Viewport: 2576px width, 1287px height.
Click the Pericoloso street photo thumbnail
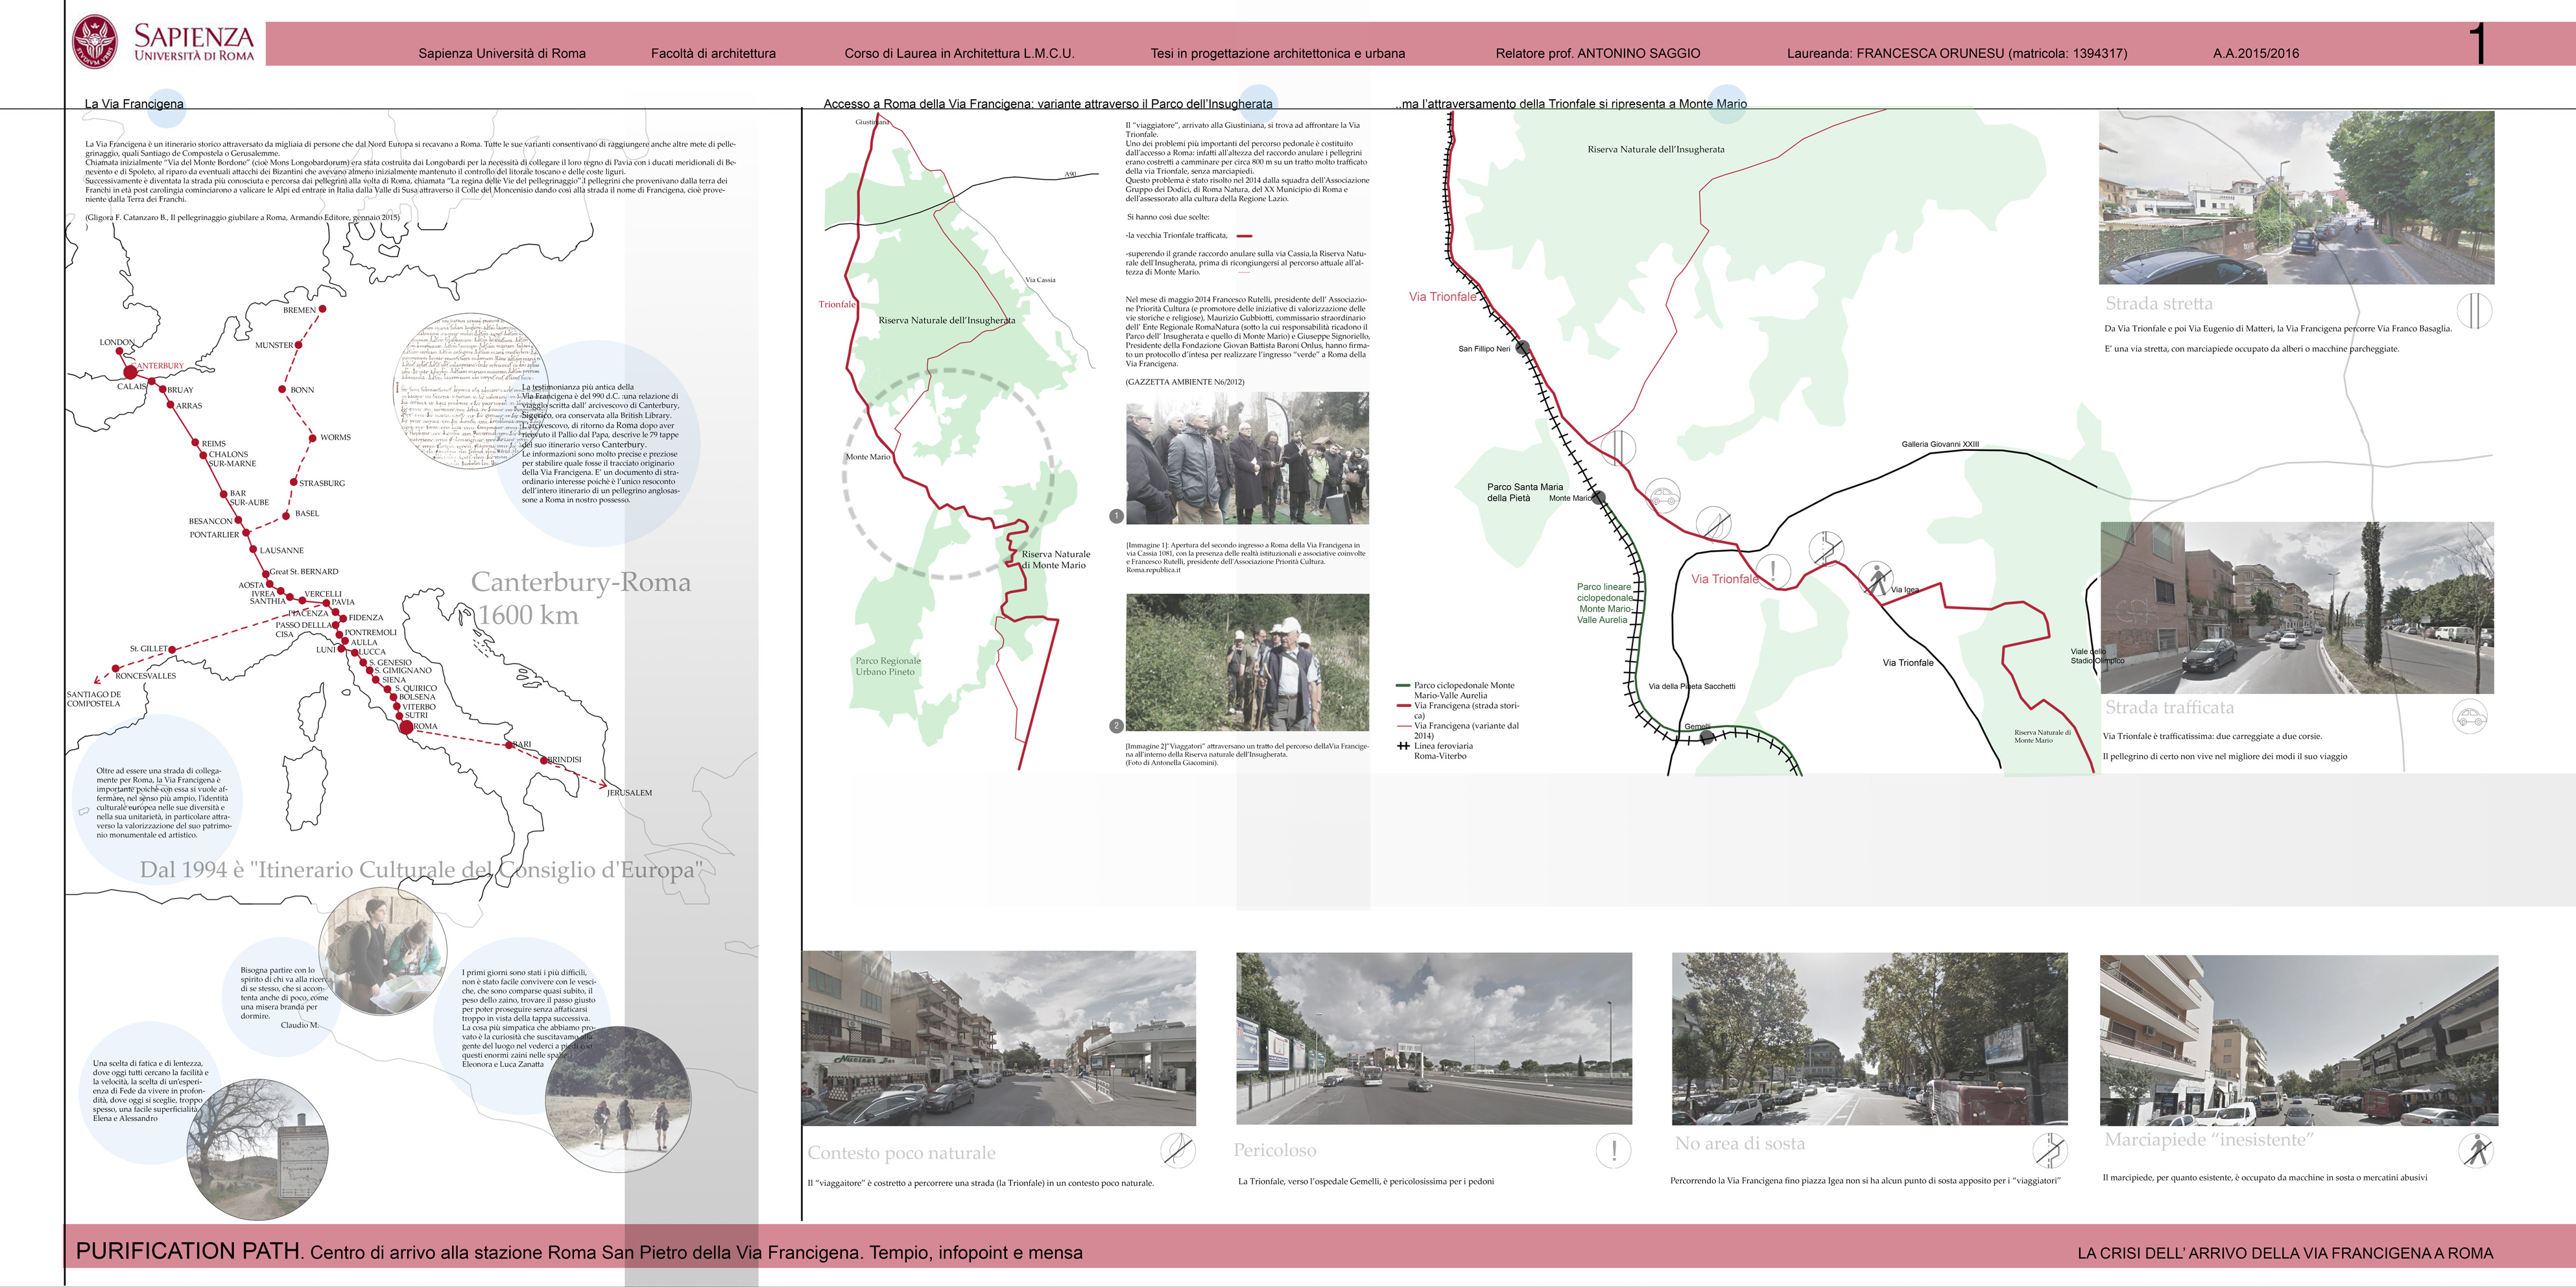tap(1433, 1038)
